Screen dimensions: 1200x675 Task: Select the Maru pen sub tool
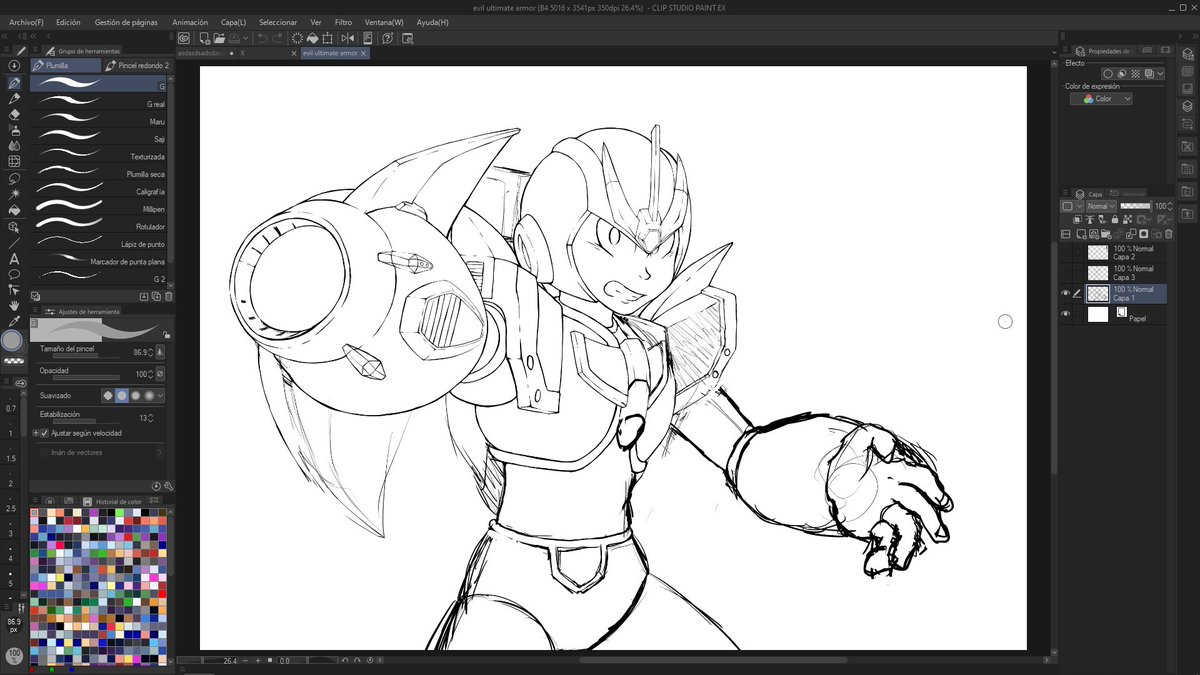pyautogui.click(x=100, y=121)
